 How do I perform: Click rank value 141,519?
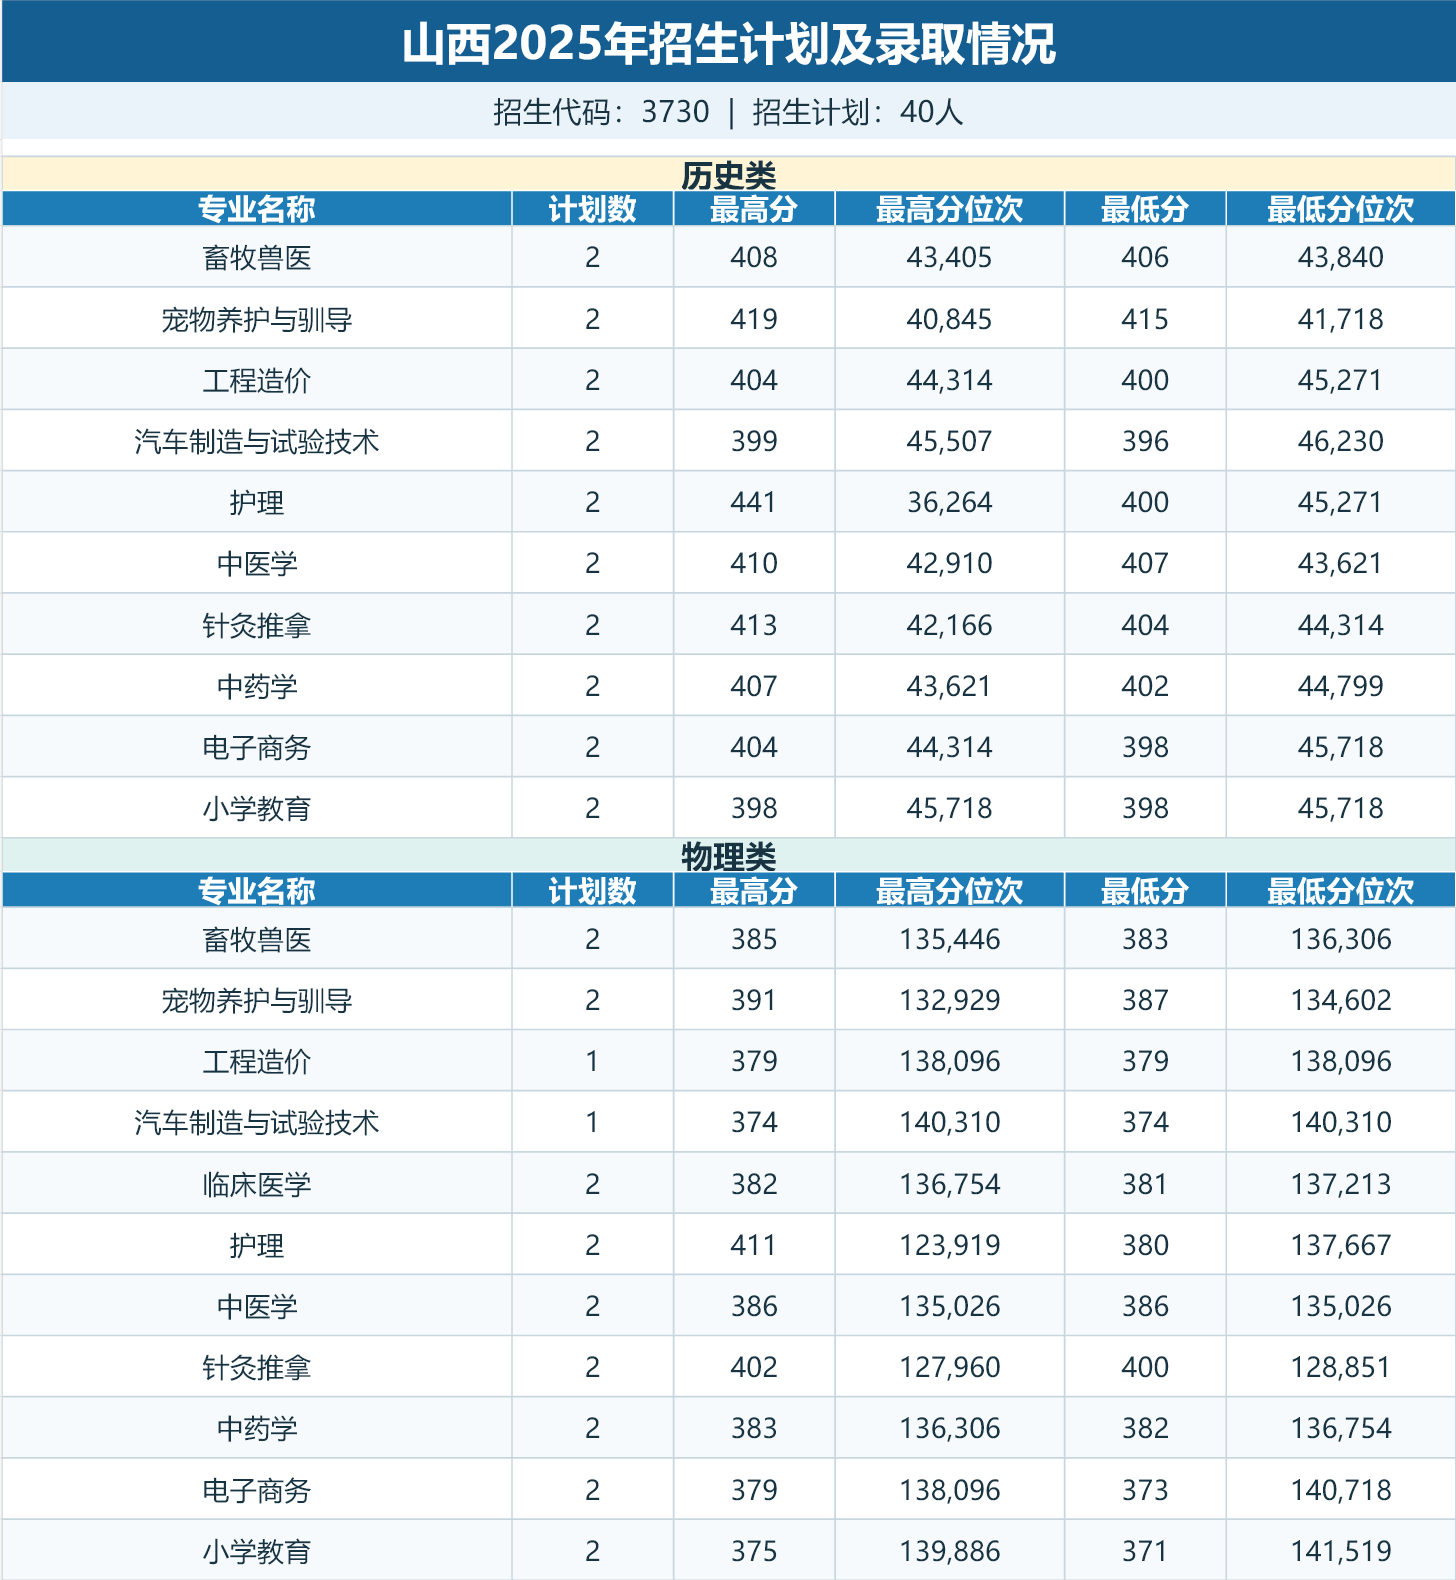[x=1340, y=1551]
